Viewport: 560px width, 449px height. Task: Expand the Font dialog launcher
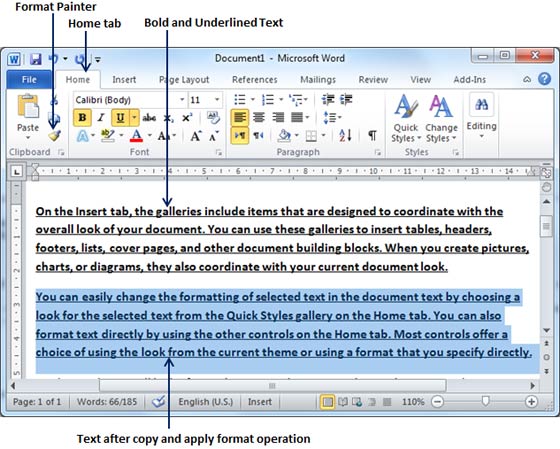(x=219, y=153)
